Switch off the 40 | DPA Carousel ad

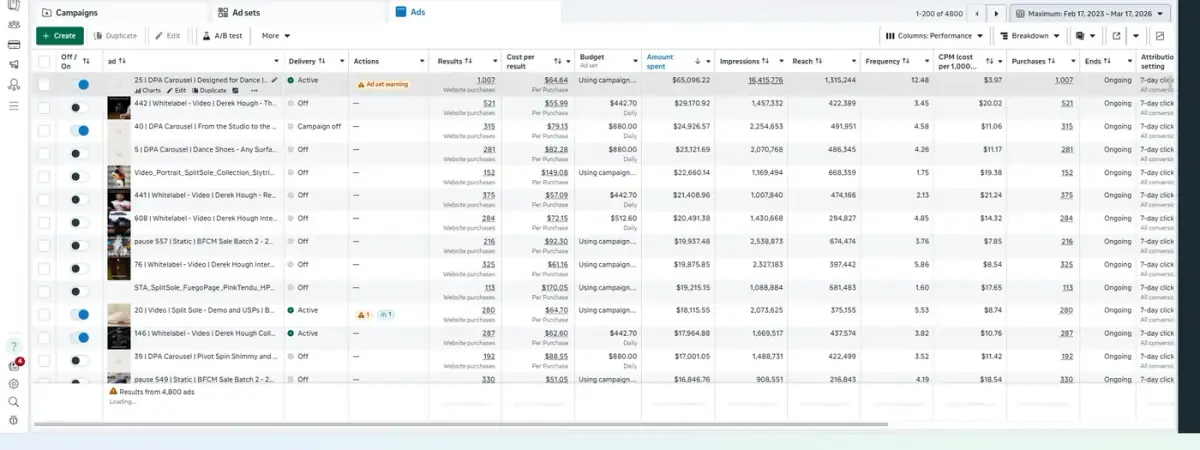(79, 130)
